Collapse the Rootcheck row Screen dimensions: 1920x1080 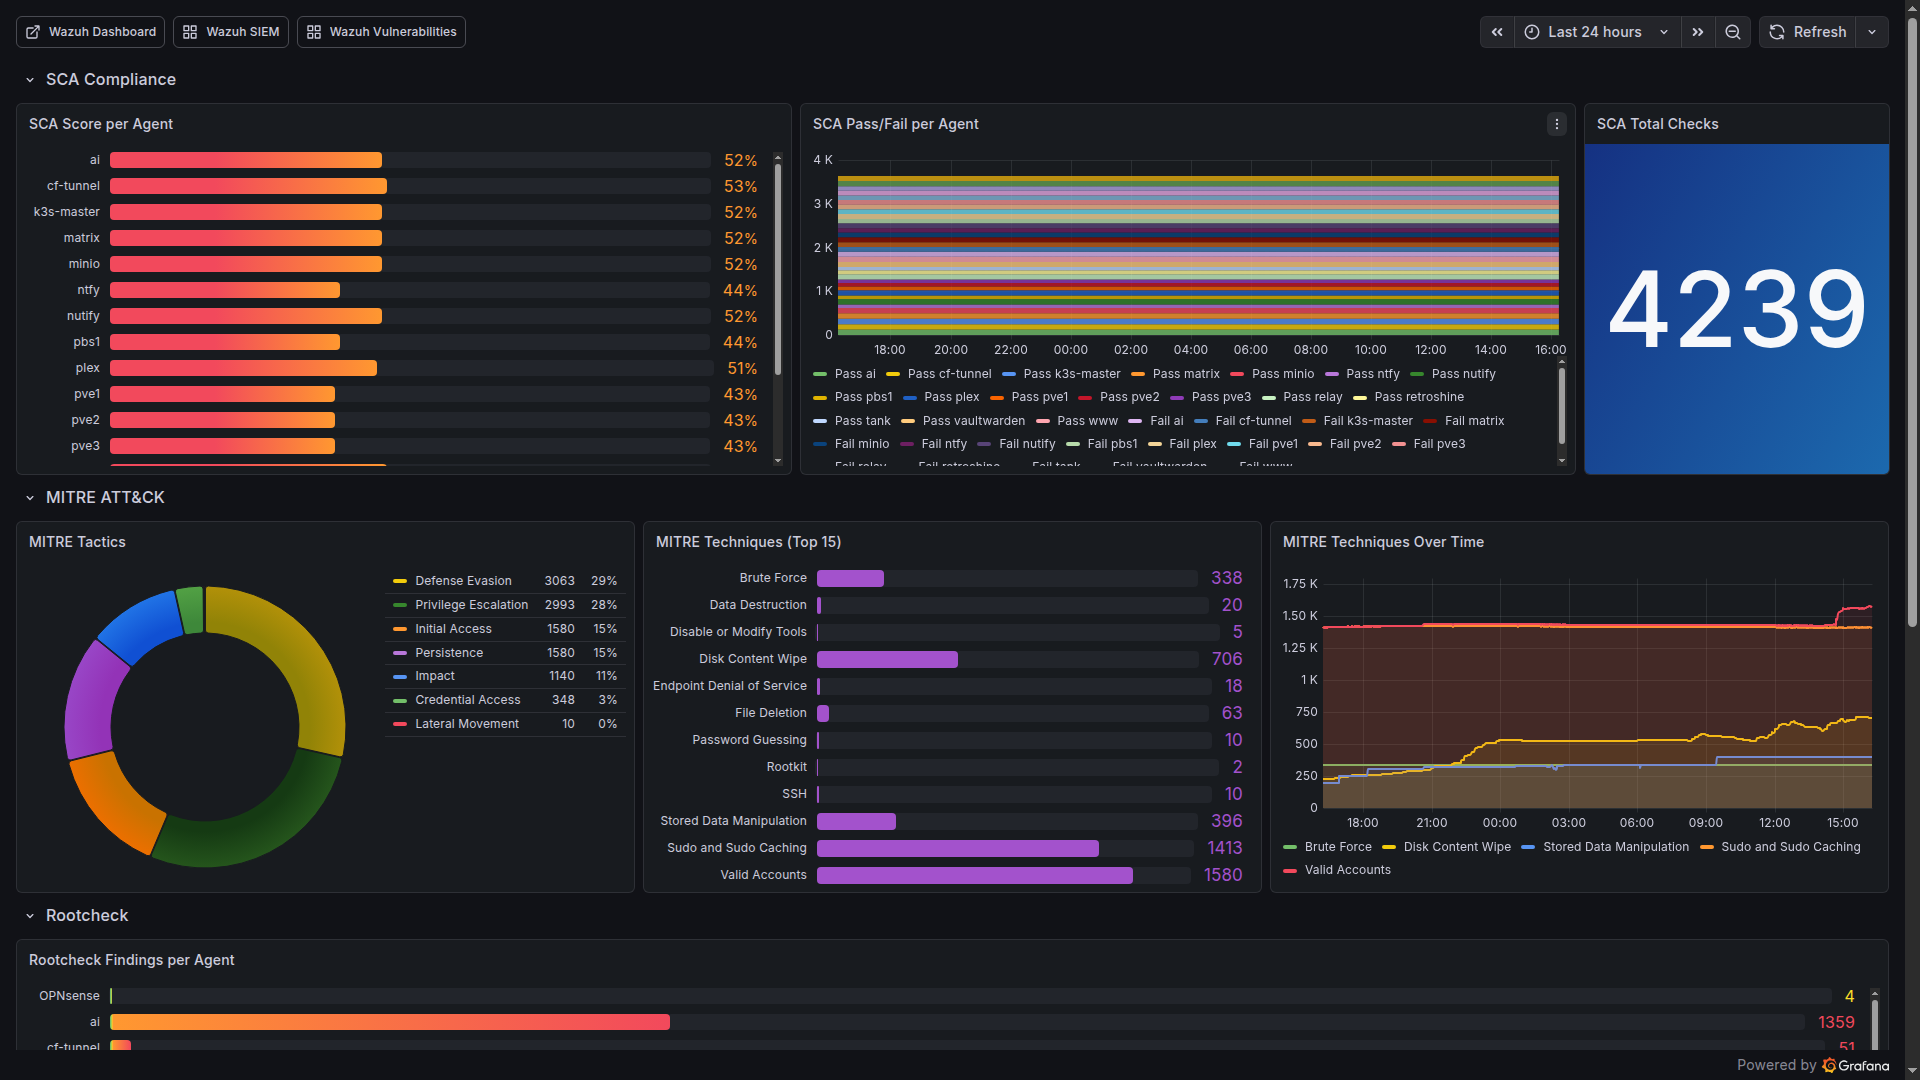click(x=30, y=916)
